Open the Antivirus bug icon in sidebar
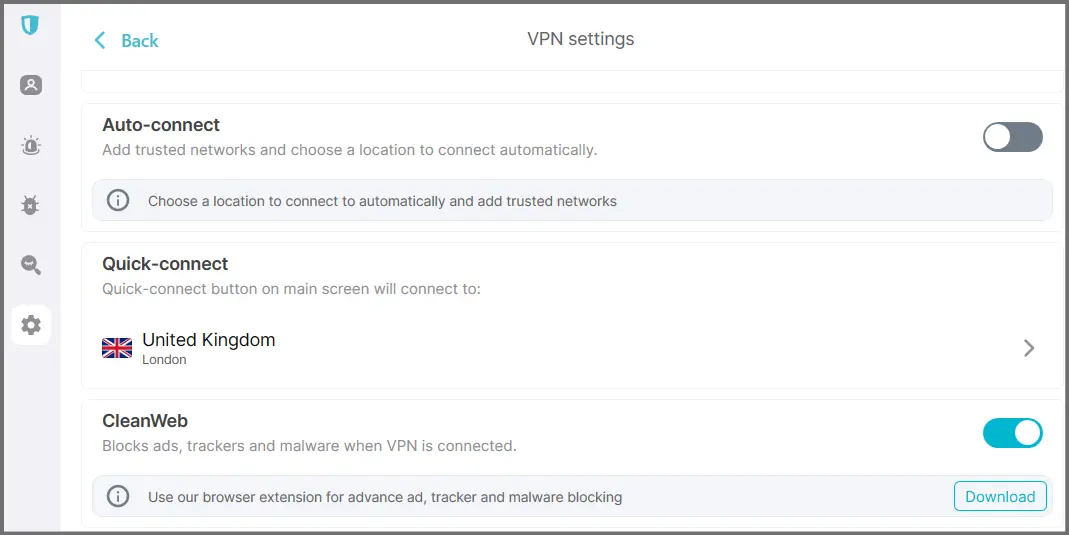The height and width of the screenshot is (535, 1069). coord(31,206)
